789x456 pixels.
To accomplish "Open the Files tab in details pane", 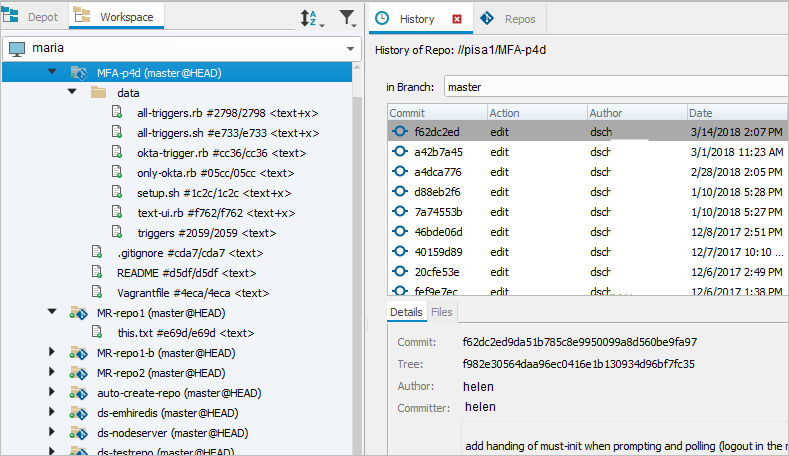I will 441,313.
